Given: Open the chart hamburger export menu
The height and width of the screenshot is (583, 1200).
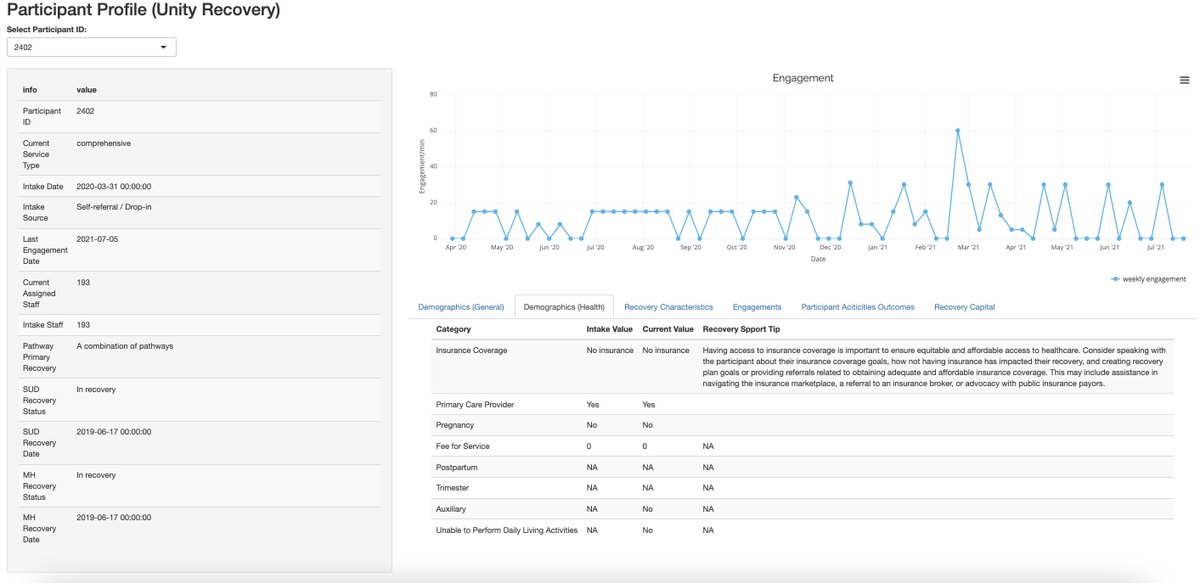Looking at the screenshot, I should pos(1184,79).
